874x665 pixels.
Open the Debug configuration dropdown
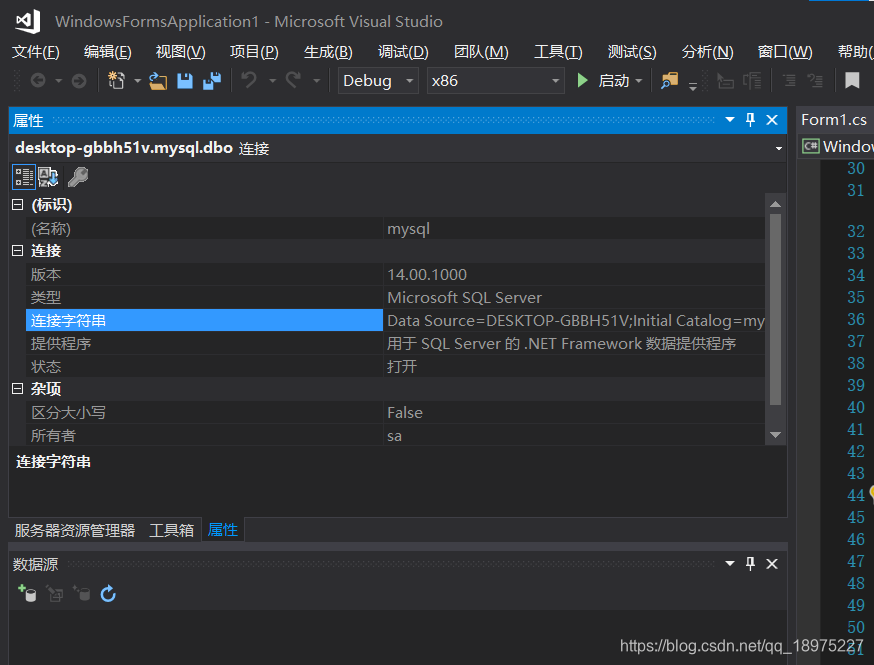click(x=378, y=81)
